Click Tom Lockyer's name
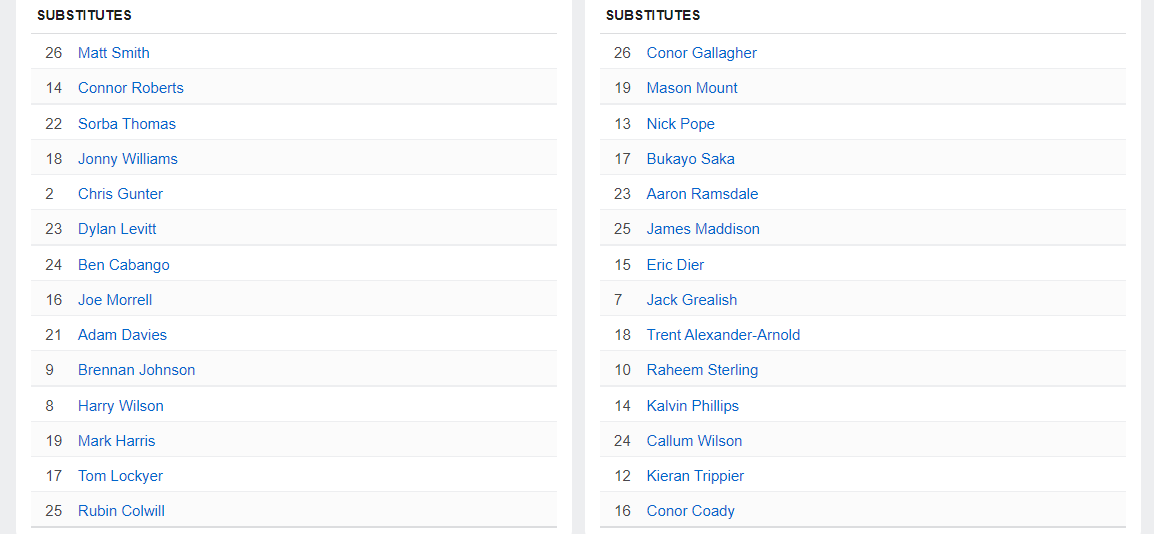 coord(120,476)
